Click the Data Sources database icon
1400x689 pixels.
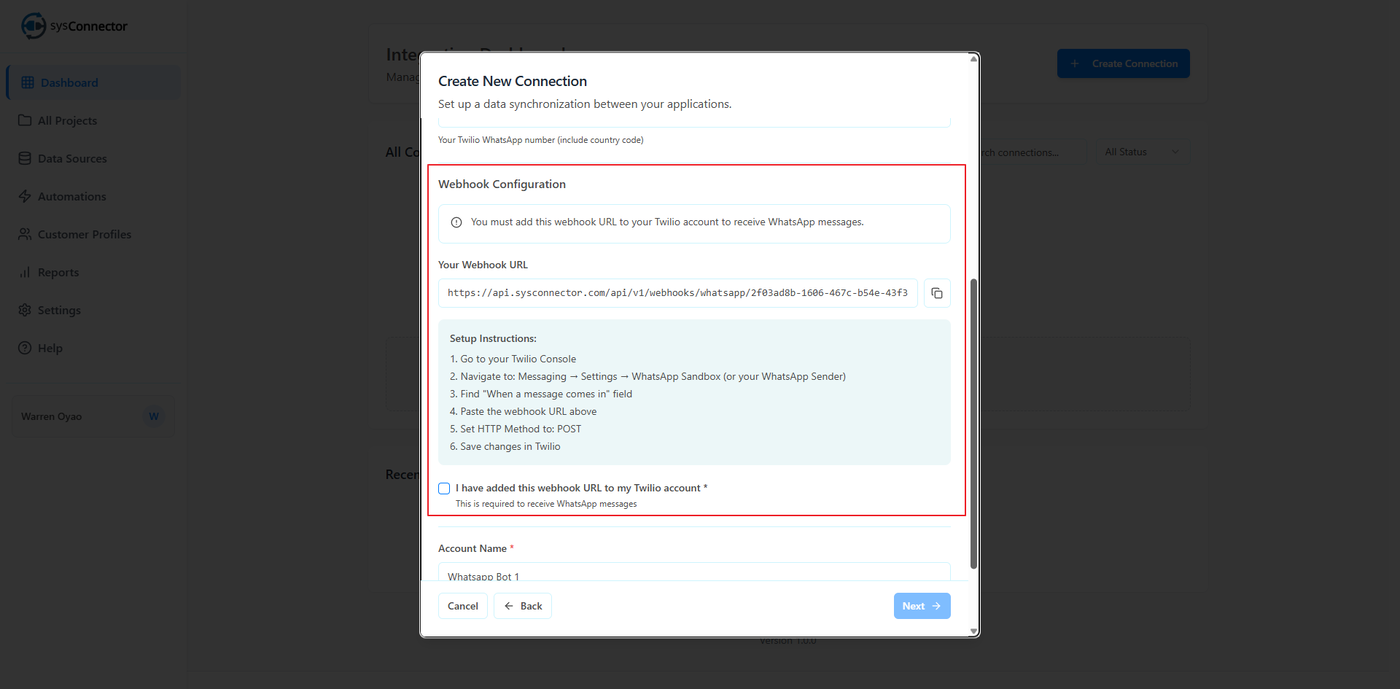[25, 159]
